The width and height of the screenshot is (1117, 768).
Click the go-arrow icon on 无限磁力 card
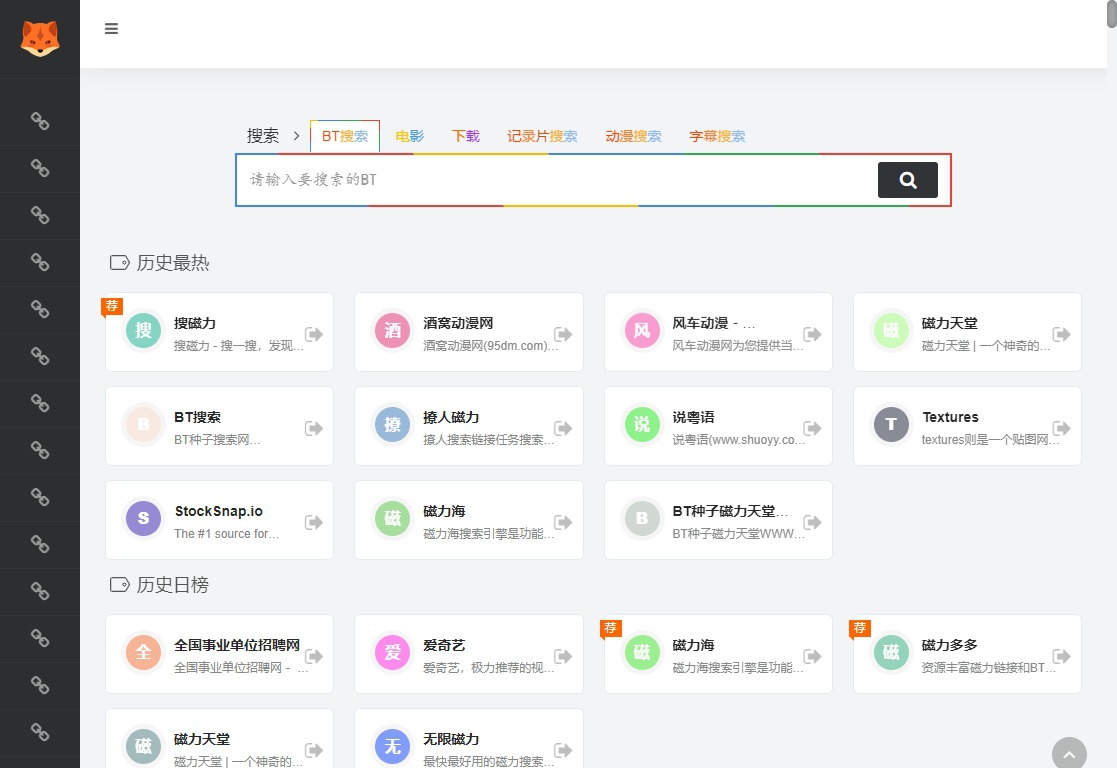563,750
